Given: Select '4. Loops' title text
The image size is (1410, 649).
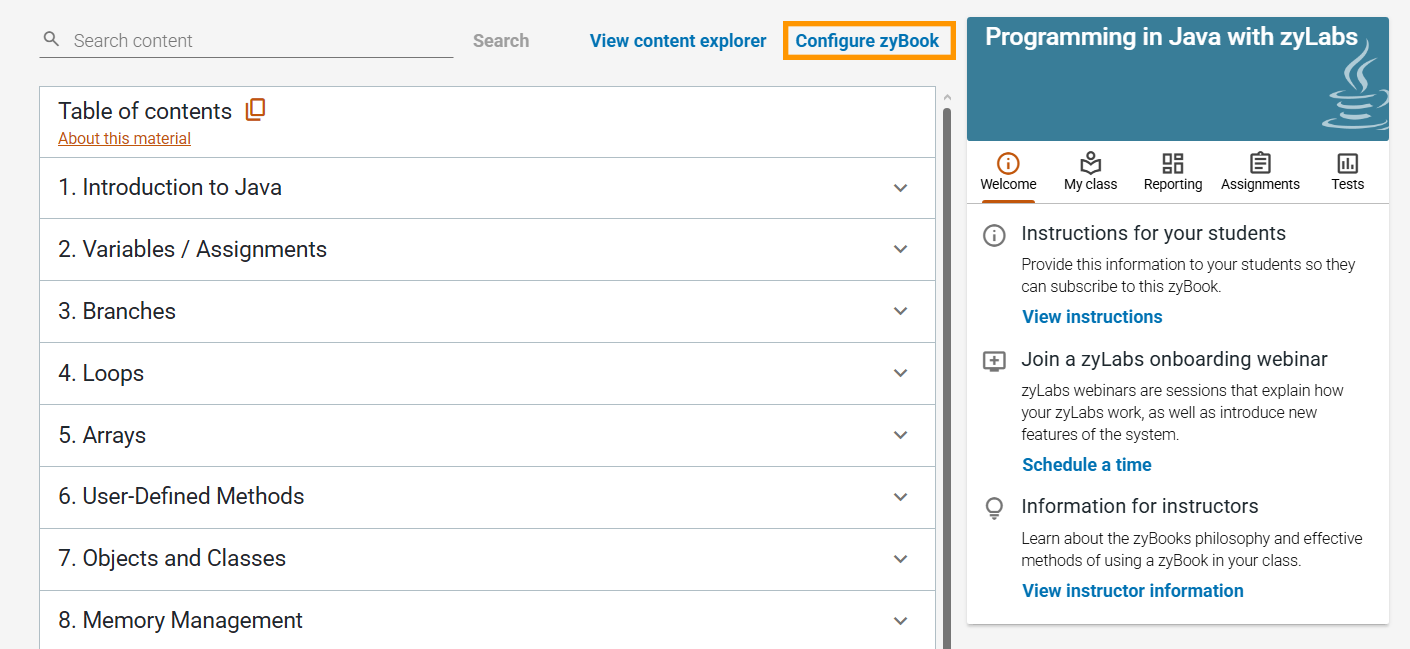Looking at the screenshot, I should coord(101,374).
